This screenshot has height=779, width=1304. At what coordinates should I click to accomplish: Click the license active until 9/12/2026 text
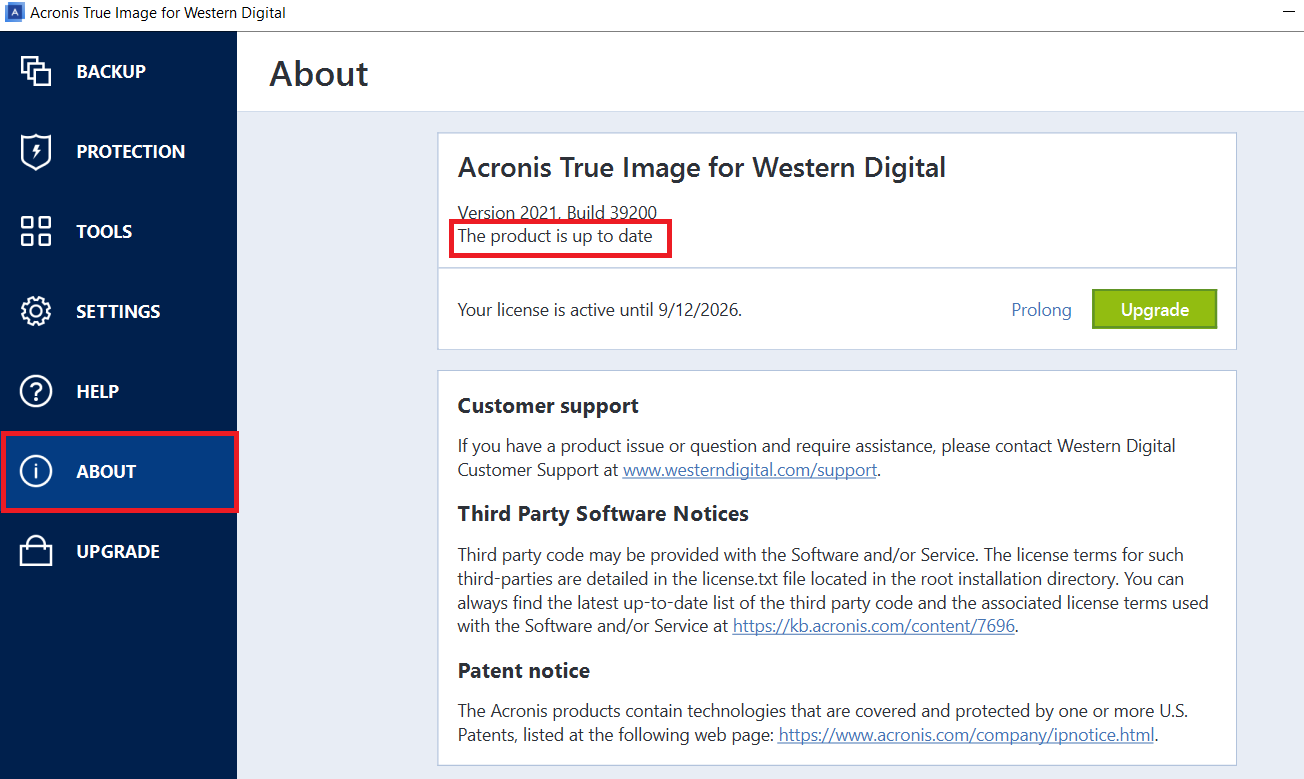(600, 310)
